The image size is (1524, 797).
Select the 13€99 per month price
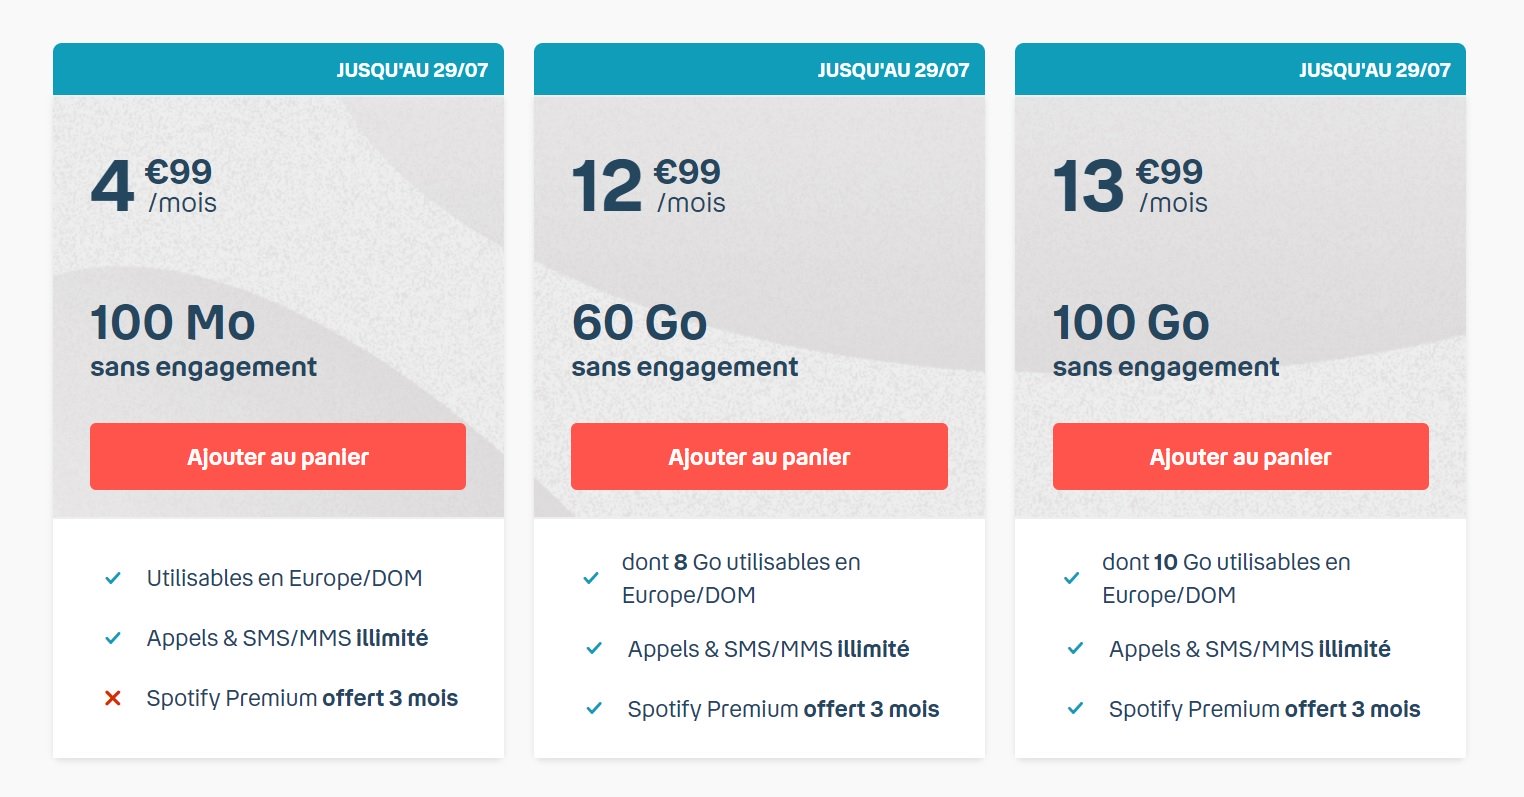[x=1130, y=186]
